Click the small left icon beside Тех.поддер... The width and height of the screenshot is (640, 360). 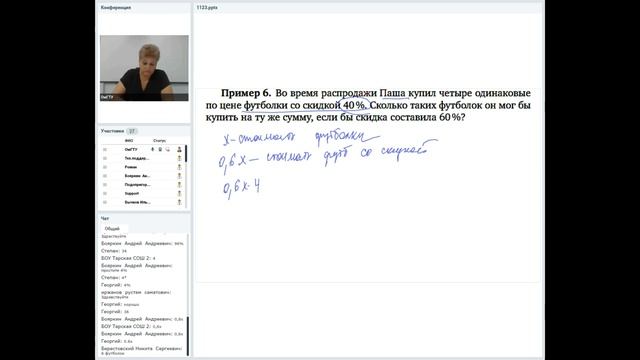[105, 158]
